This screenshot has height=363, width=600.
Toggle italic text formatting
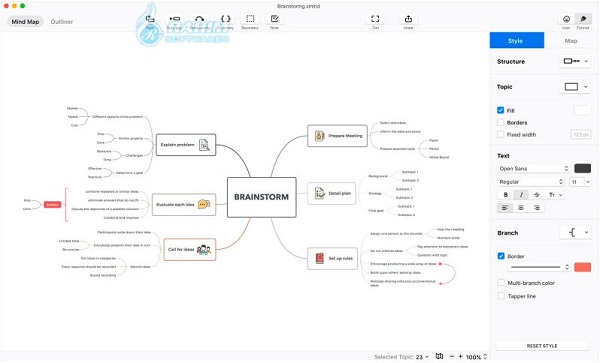tap(521, 195)
